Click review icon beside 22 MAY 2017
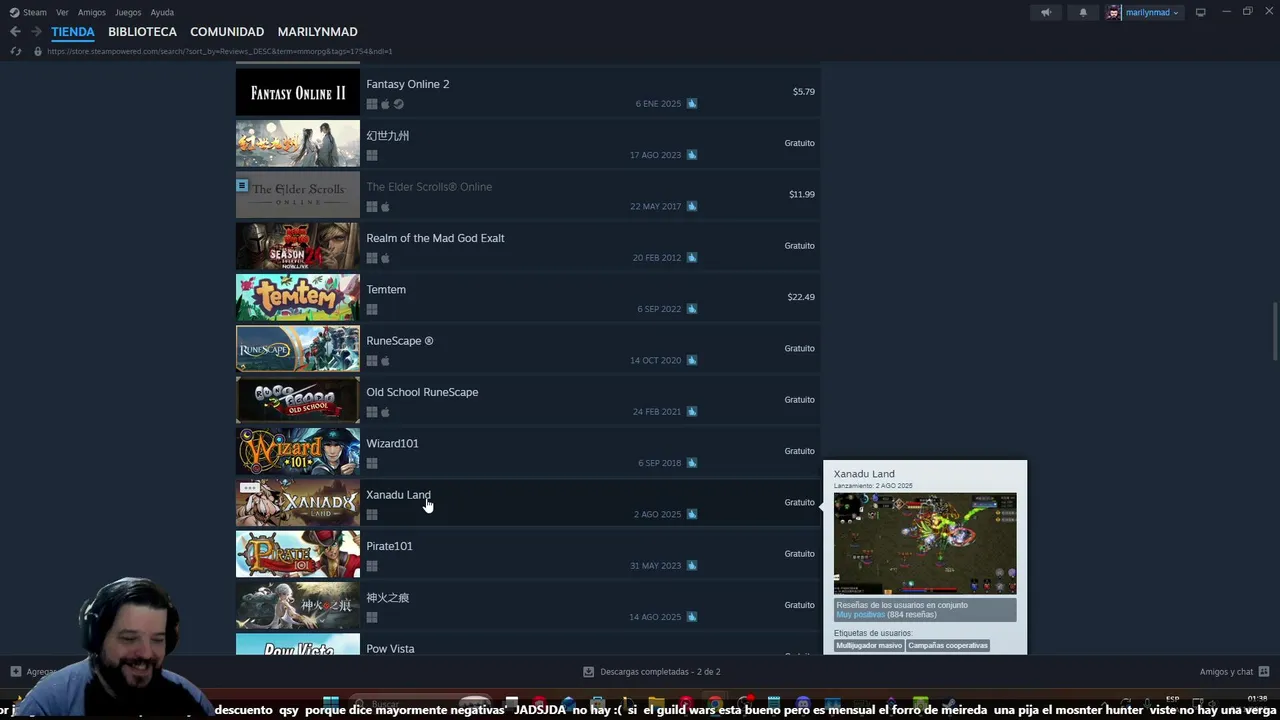The width and height of the screenshot is (1280, 720). click(x=692, y=206)
